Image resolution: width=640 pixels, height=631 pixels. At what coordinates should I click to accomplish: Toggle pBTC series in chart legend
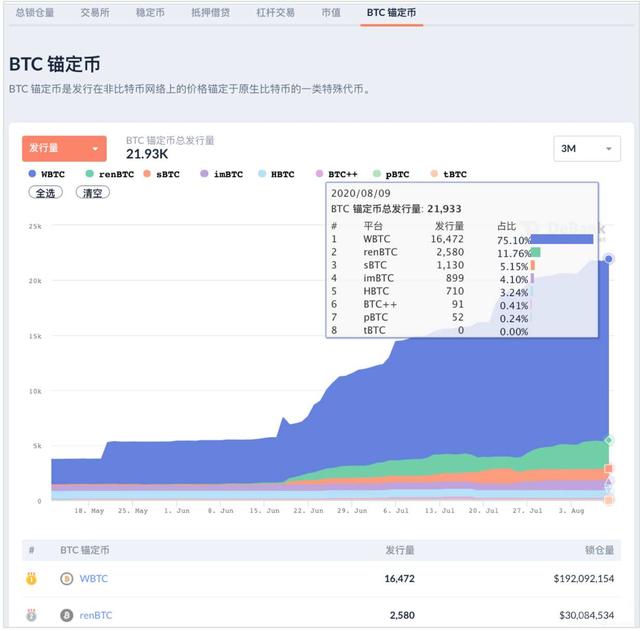(x=391, y=174)
